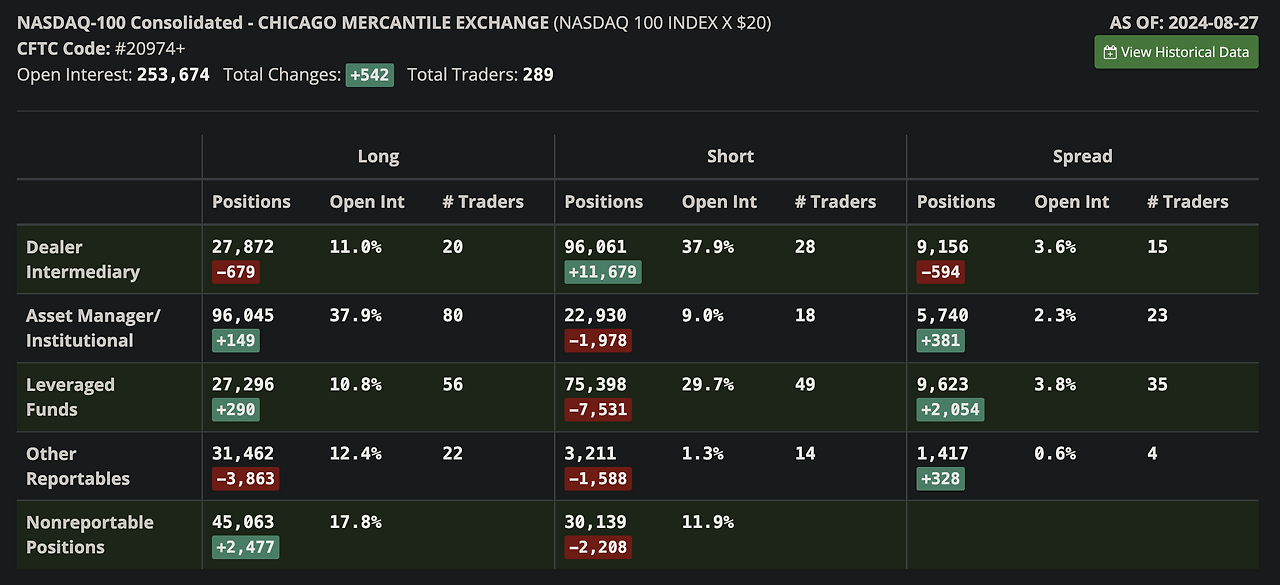Click the -7,531 change badge
This screenshot has height=585, width=1280.
click(x=597, y=410)
